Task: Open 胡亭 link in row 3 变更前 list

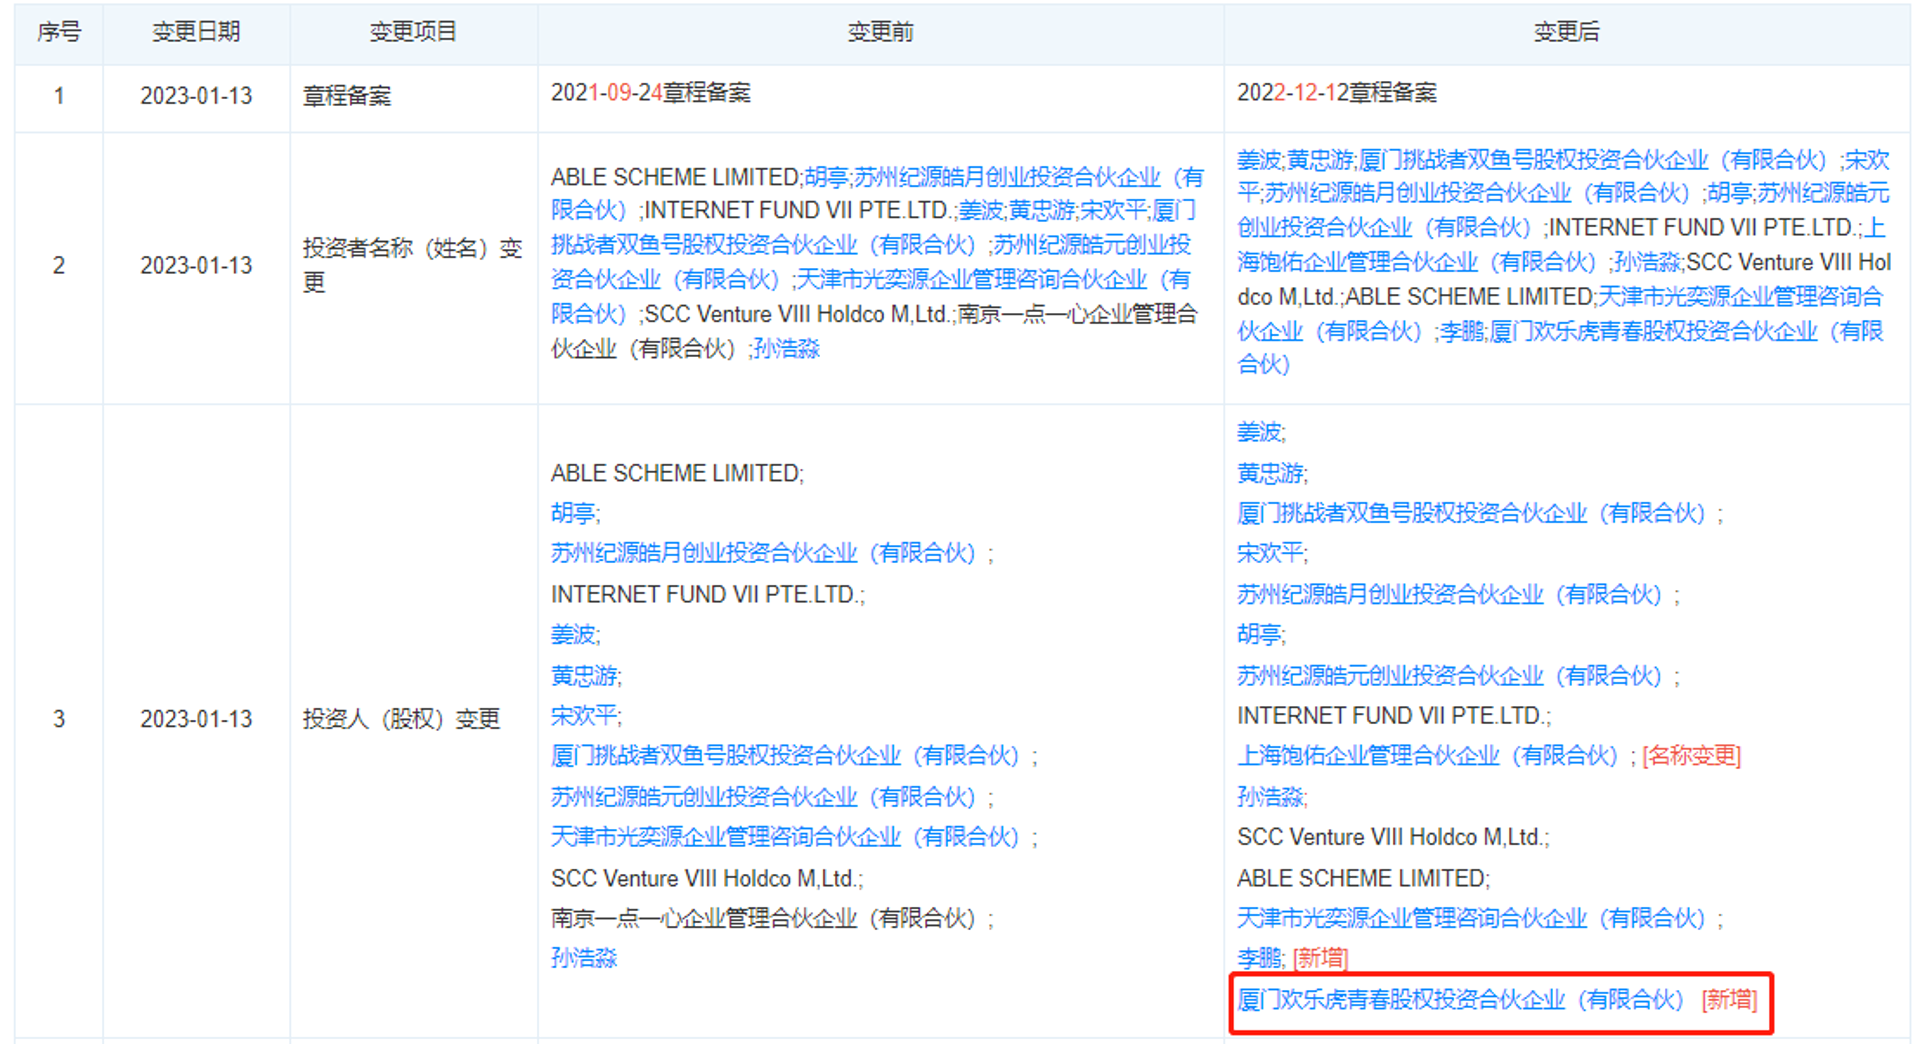Action: [573, 514]
